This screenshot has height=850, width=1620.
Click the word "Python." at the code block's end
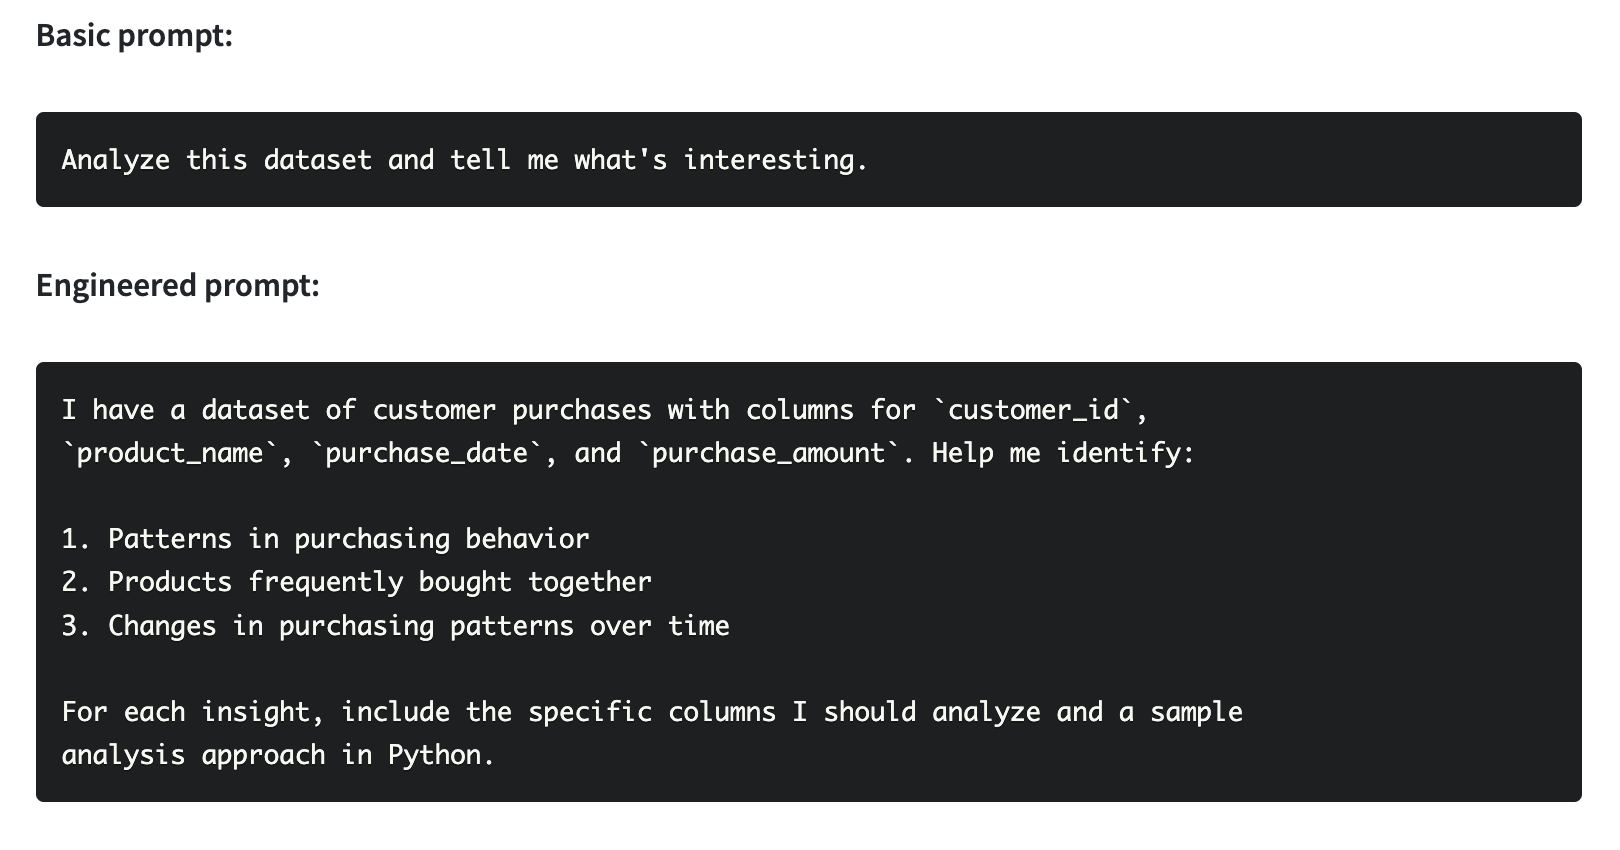[x=441, y=755]
